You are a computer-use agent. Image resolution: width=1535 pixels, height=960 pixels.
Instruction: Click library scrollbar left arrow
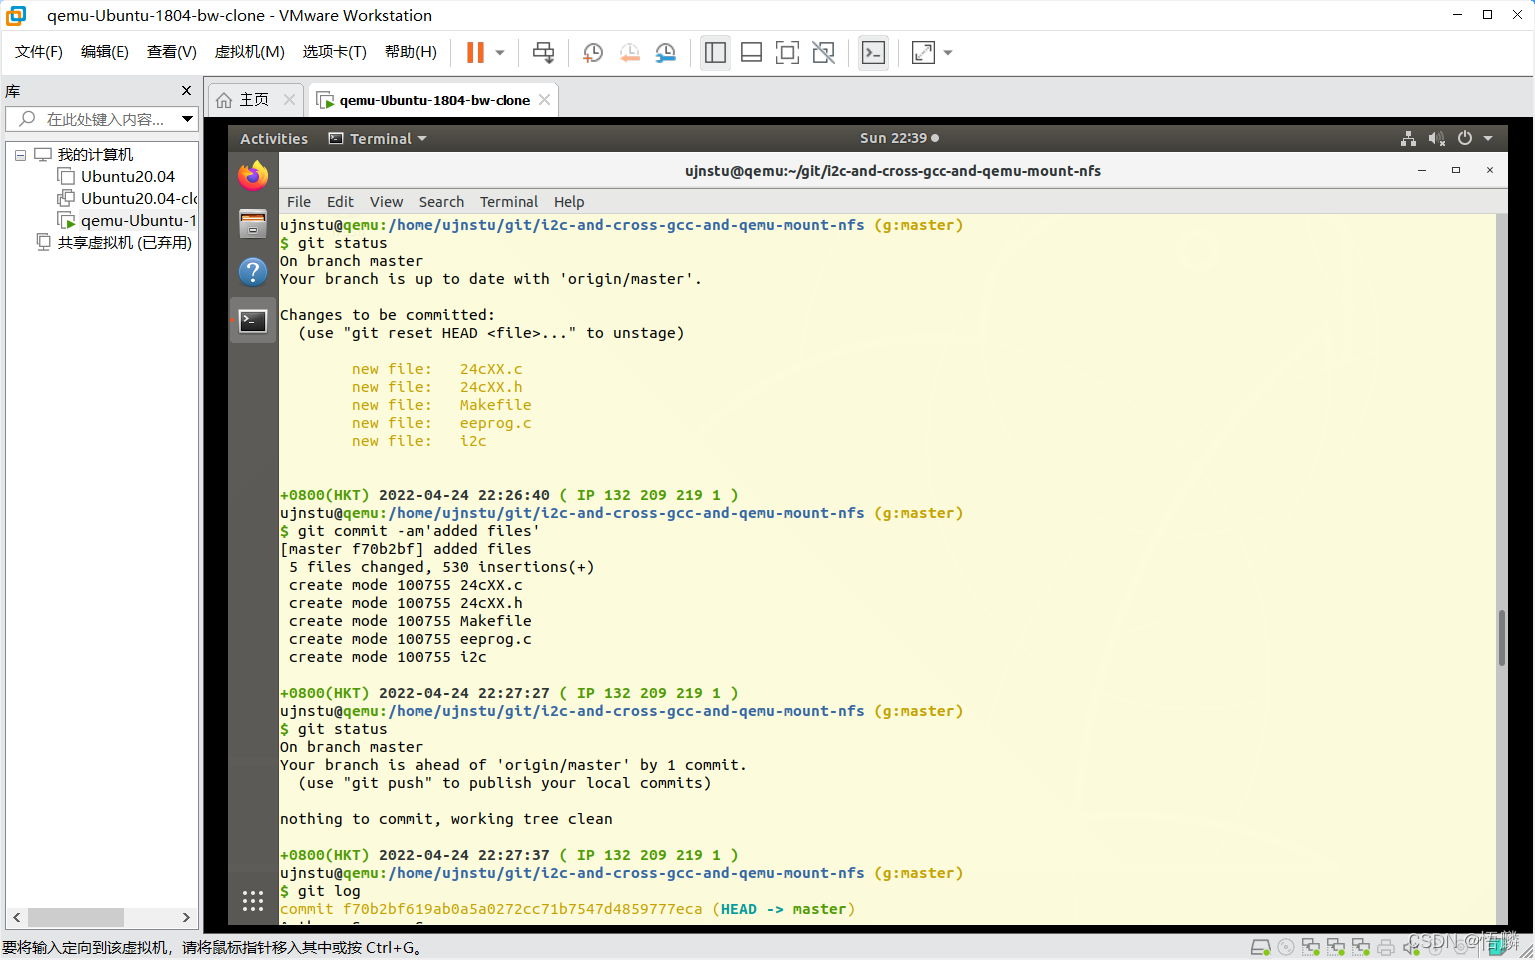tap(16, 917)
